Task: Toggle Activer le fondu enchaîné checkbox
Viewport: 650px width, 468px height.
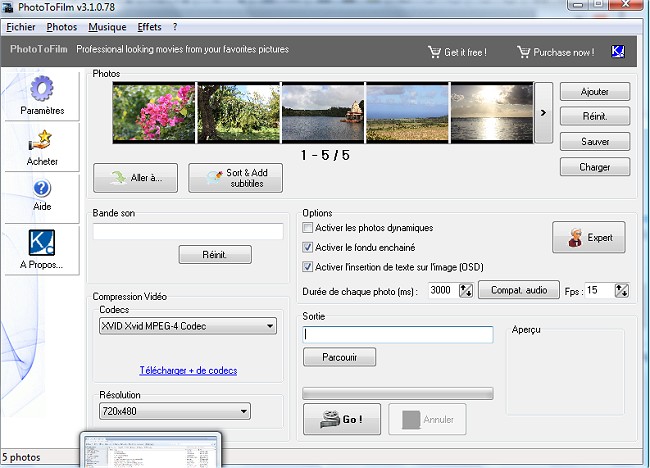Action: tap(307, 247)
